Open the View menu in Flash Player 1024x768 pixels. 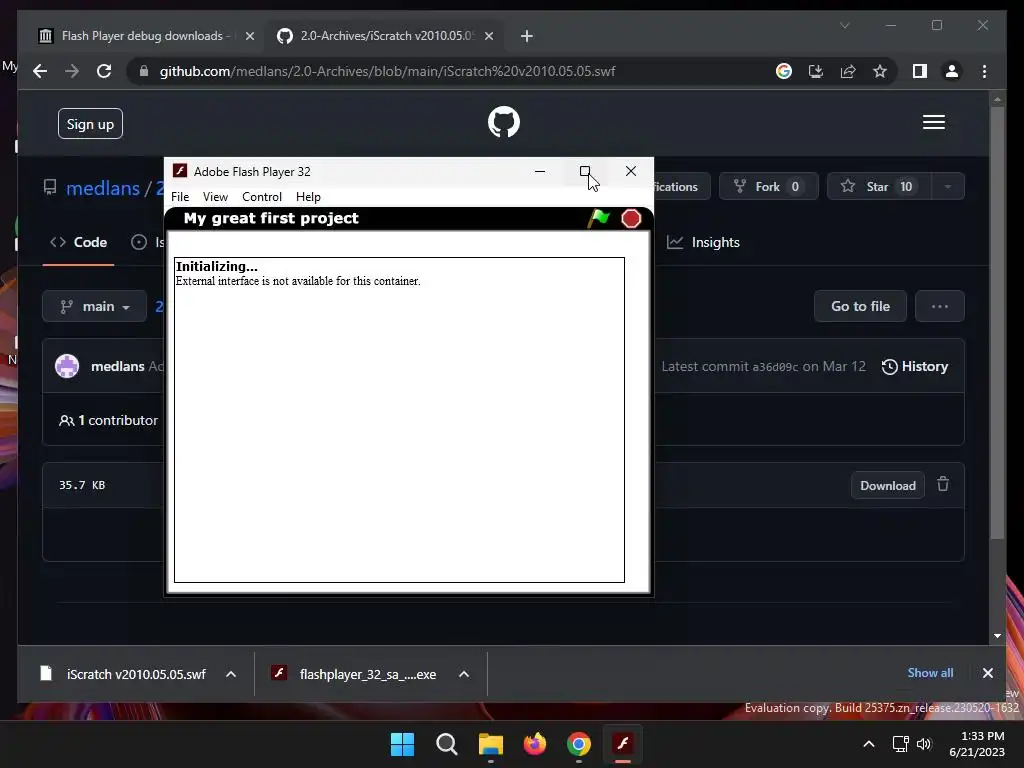point(215,197)
